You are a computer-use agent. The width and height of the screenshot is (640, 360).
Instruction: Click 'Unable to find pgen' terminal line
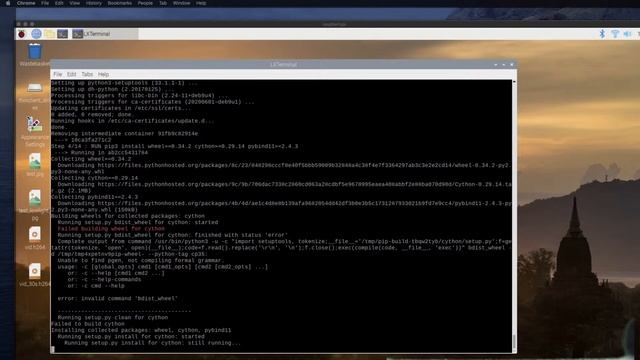click(x=141, y=260)
